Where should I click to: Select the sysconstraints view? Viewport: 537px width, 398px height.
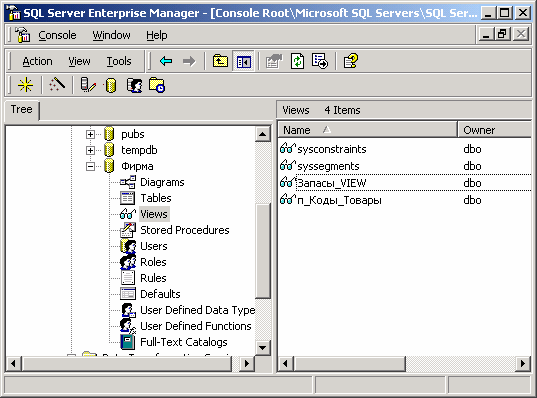[x=332, y=149]
